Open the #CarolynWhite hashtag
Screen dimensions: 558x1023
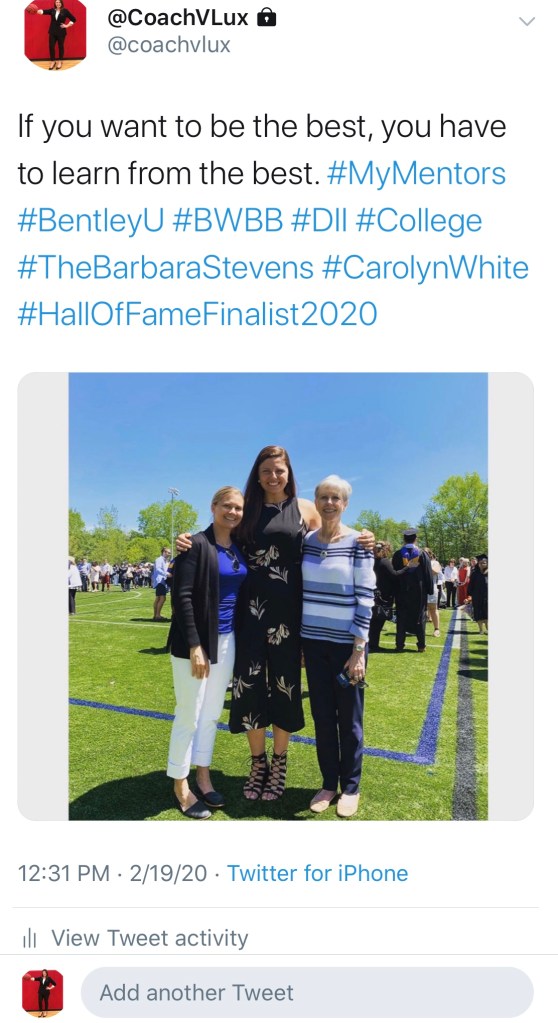(425, 268)
